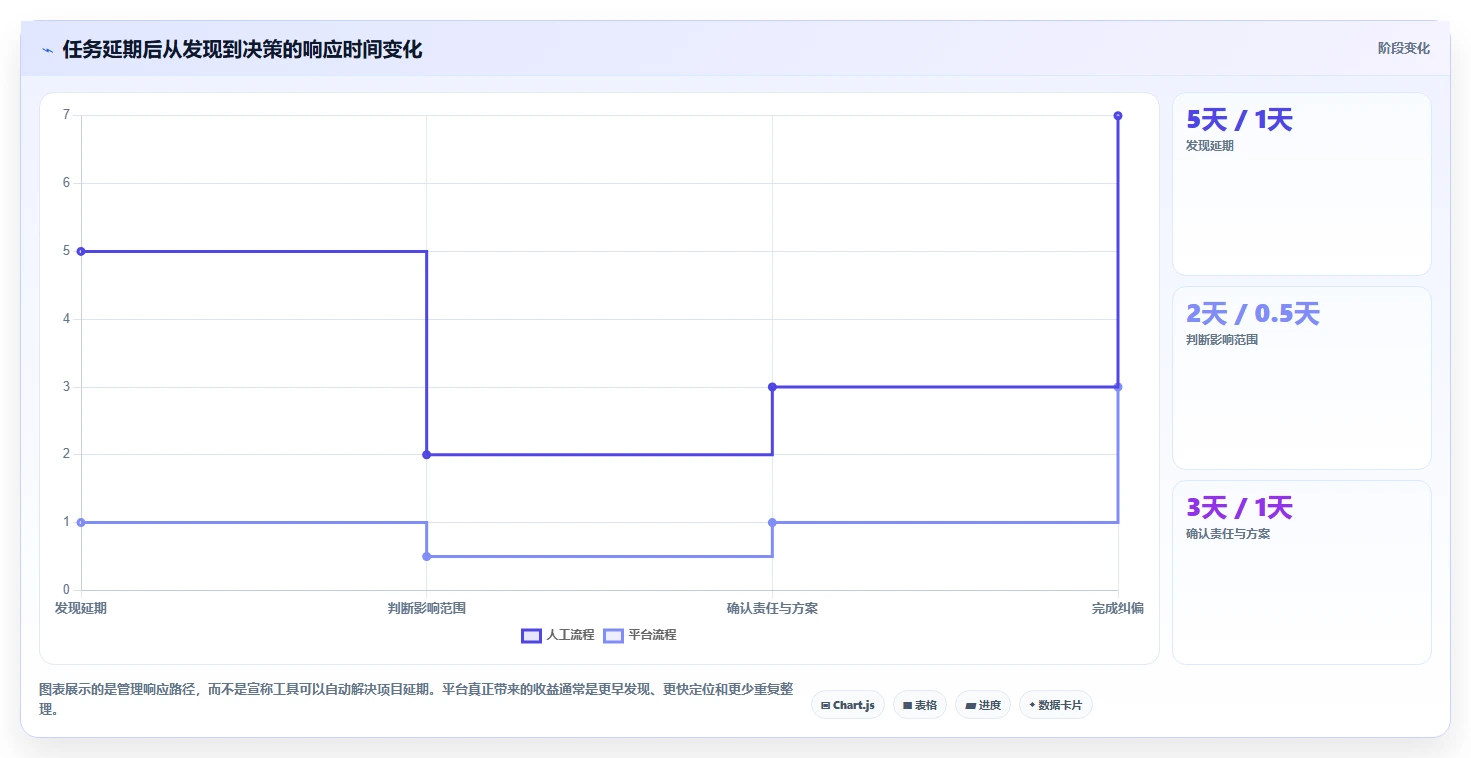1471x758 pixels.
Task: Click the 平台流程 legend label text
Action: [x=652, y=635]
